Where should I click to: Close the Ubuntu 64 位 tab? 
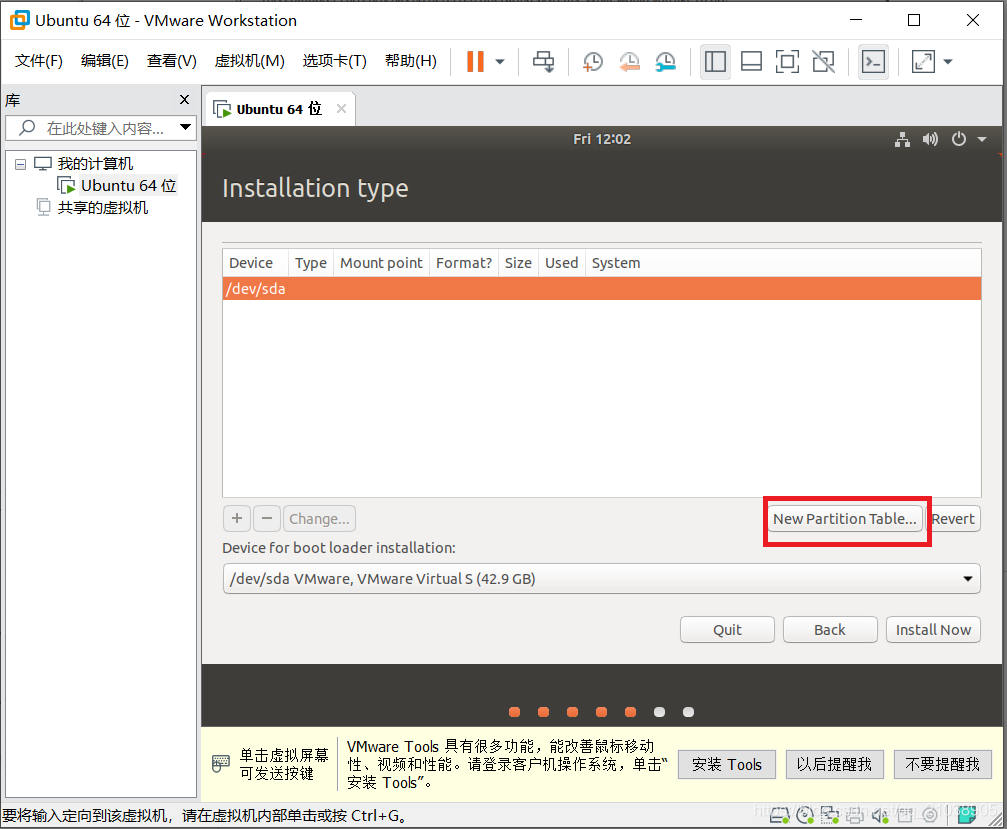pyautogui.click(x=342, y=109)
